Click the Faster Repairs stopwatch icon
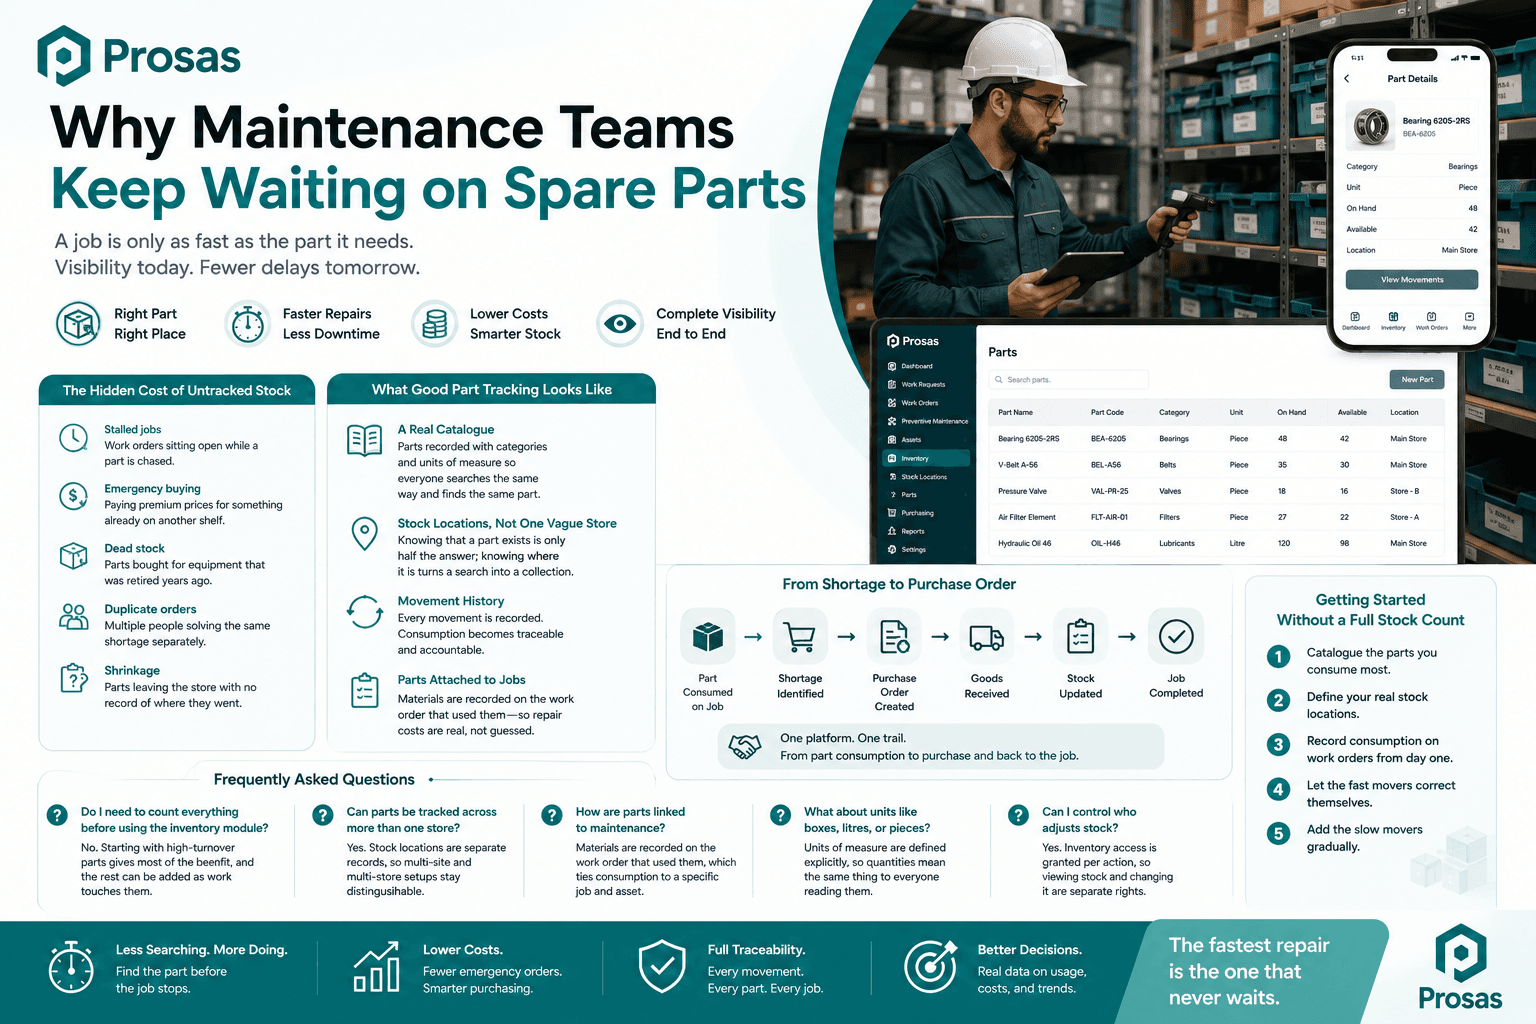The height and width of the screenshot is (1024, 1536). (247, 324)
